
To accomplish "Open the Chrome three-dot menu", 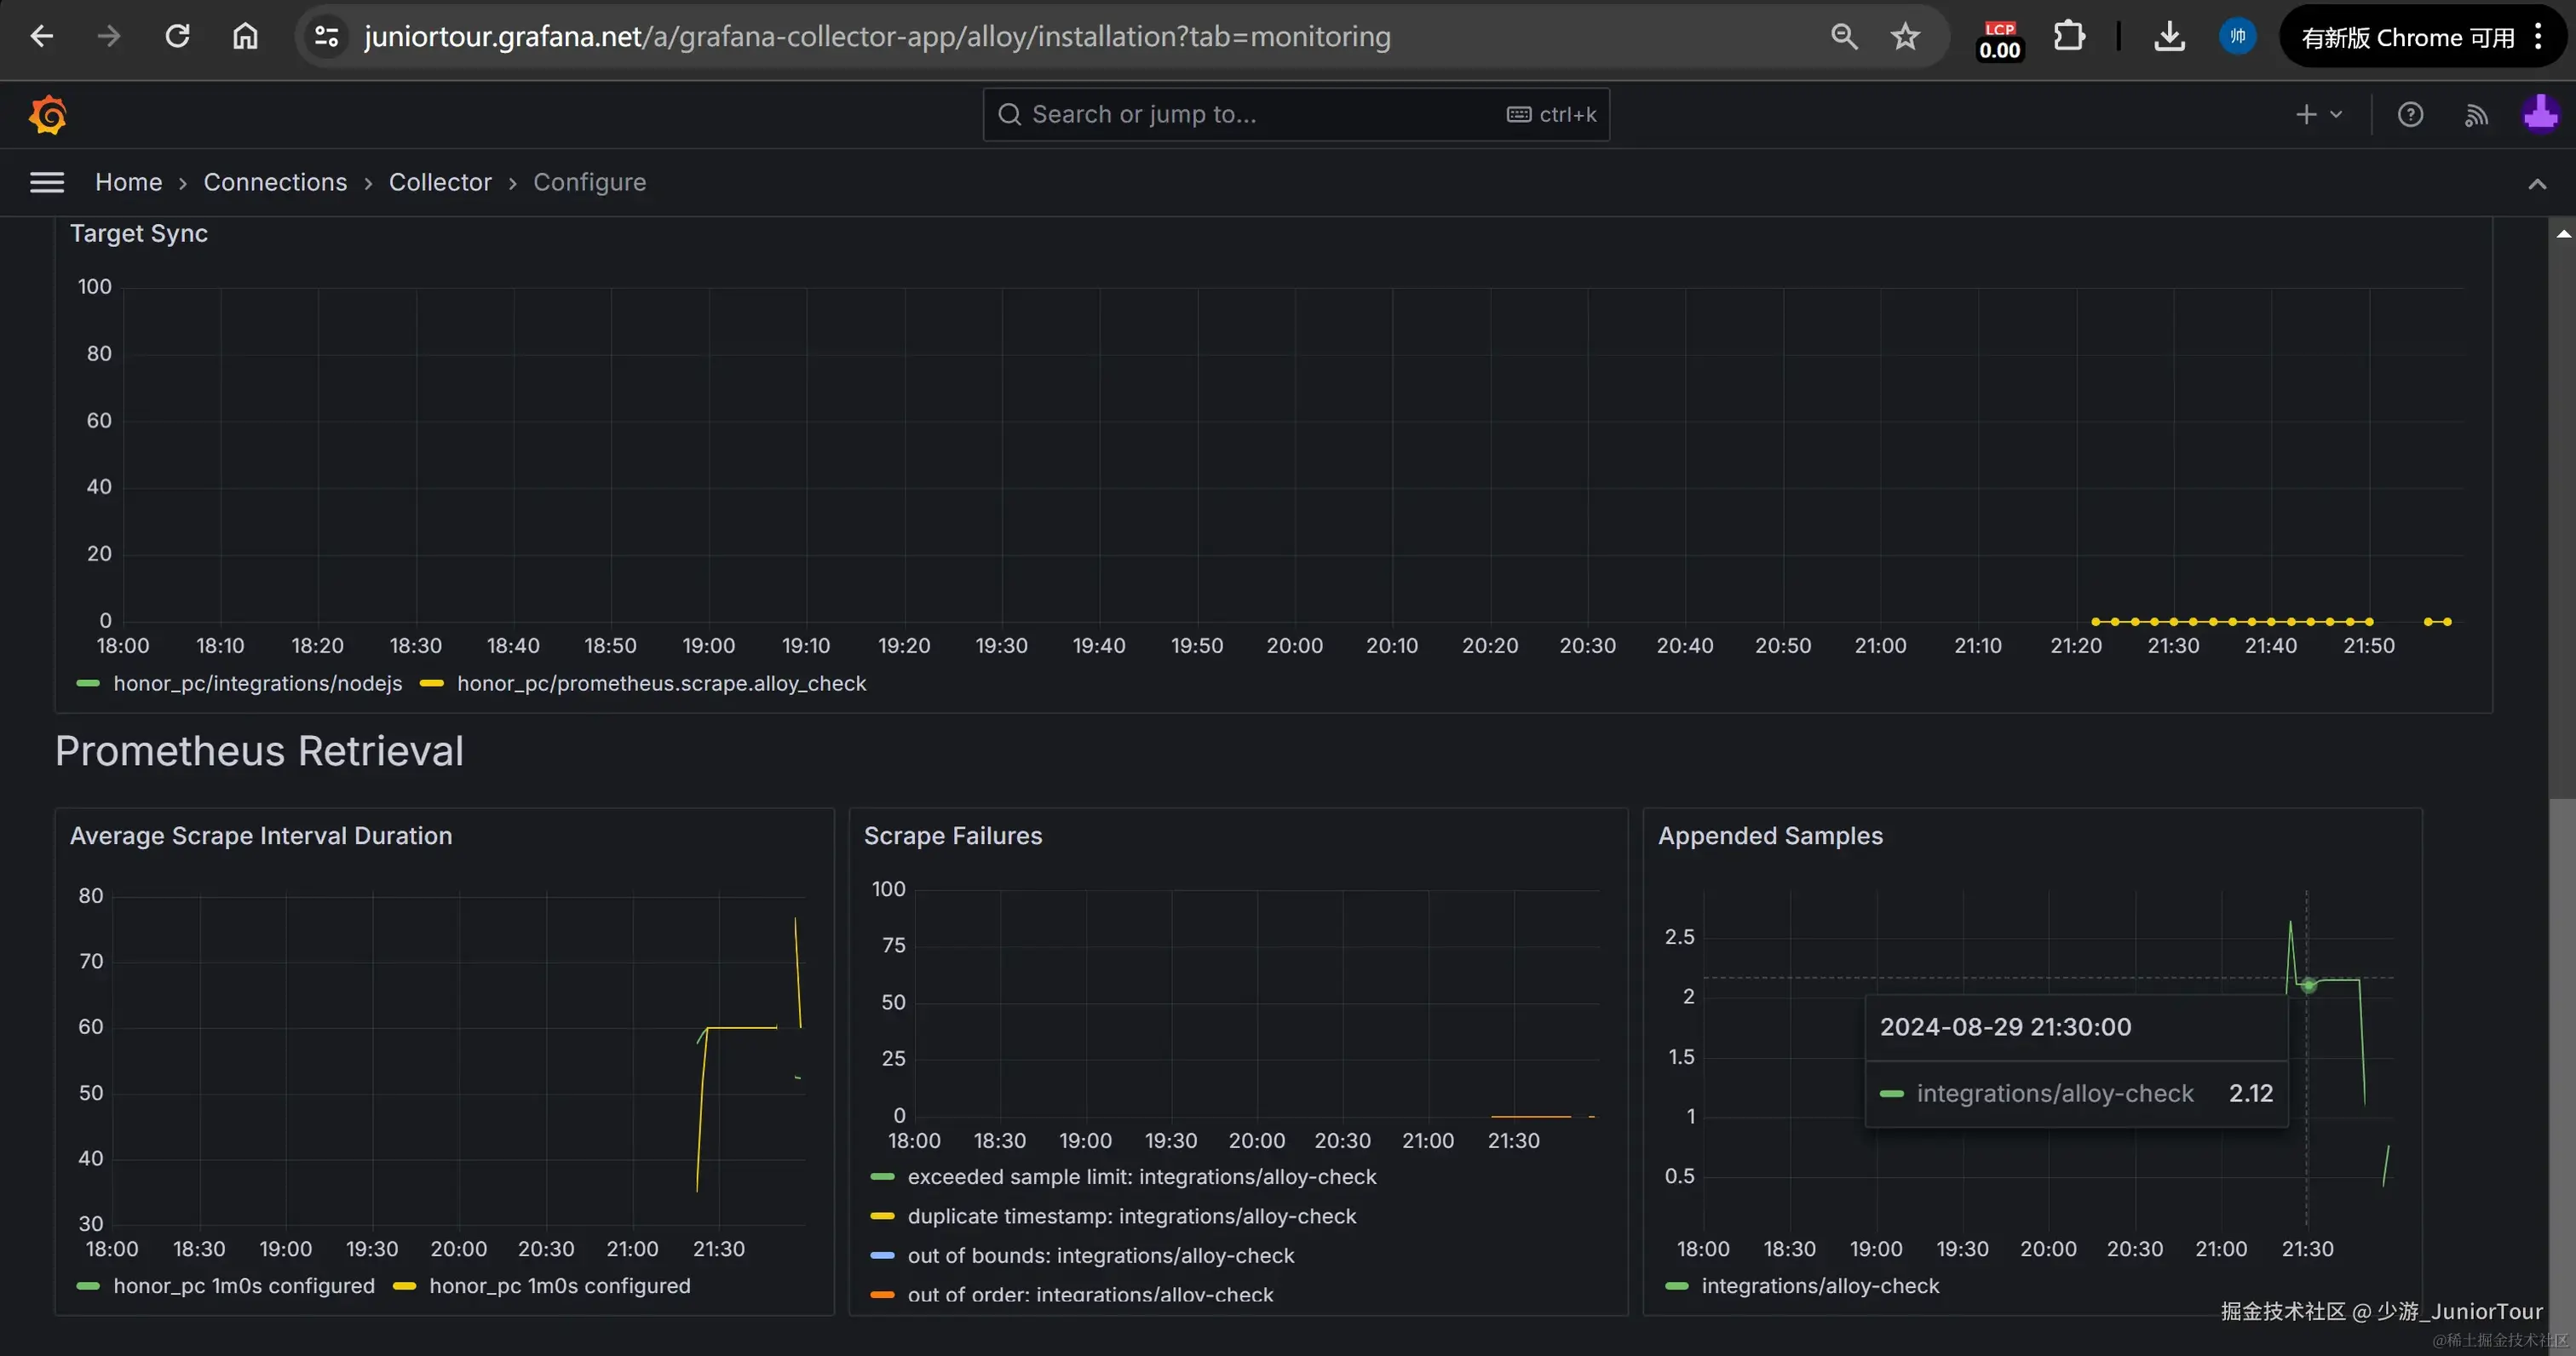I will (2540, 36).
